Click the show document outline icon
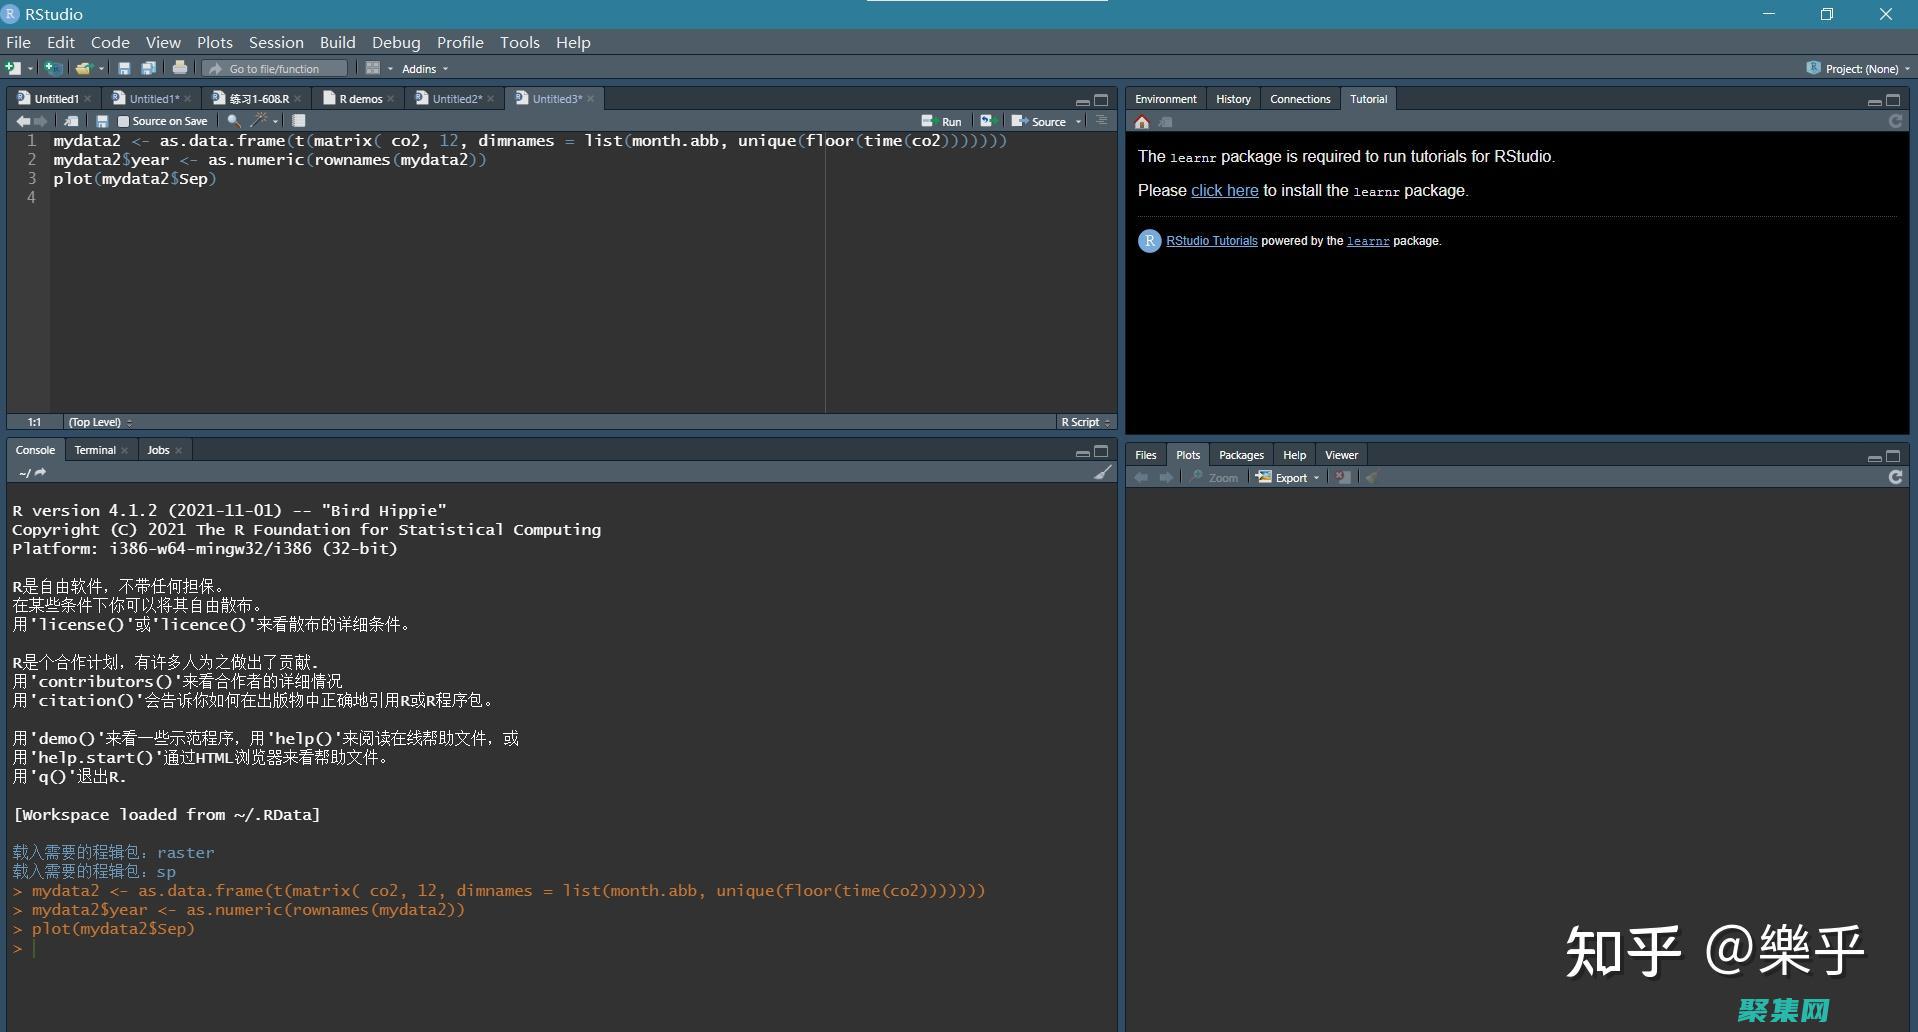 click(1102, 121)
